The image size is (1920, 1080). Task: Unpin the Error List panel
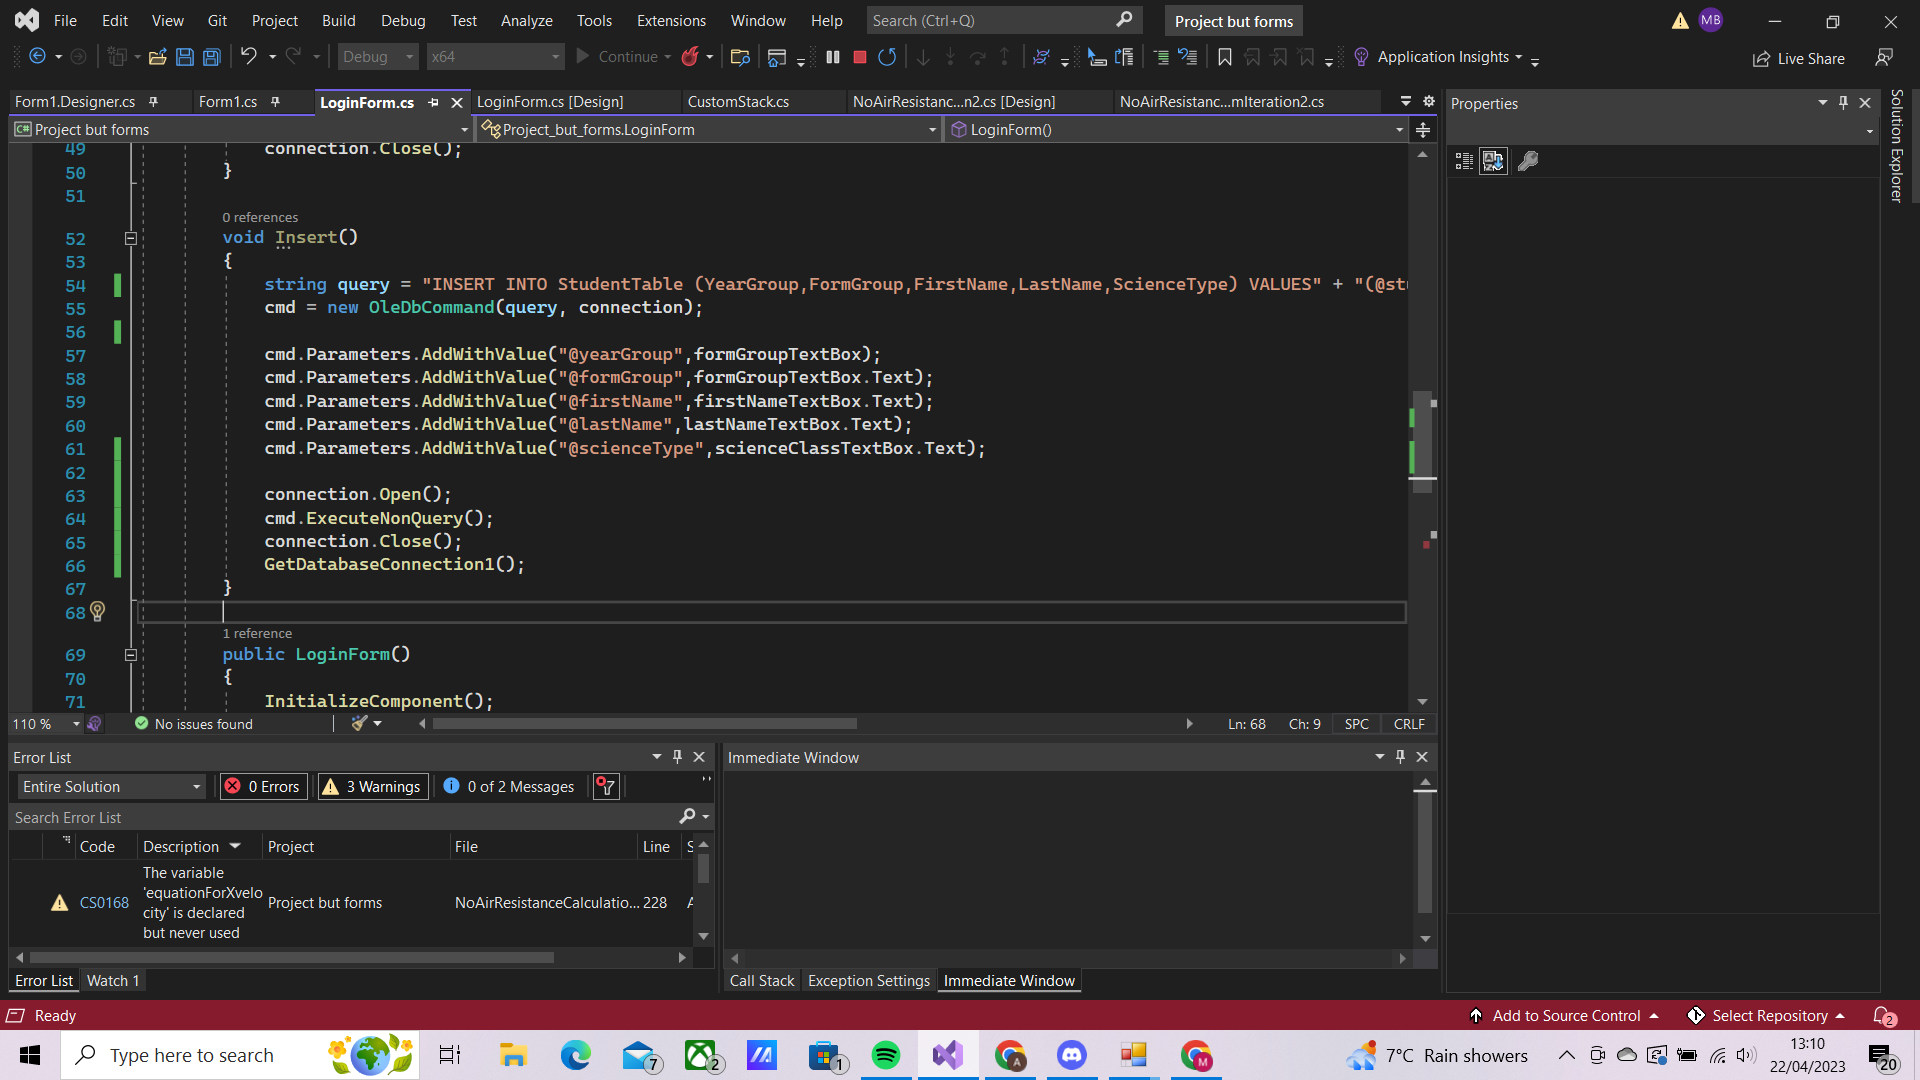677,757
